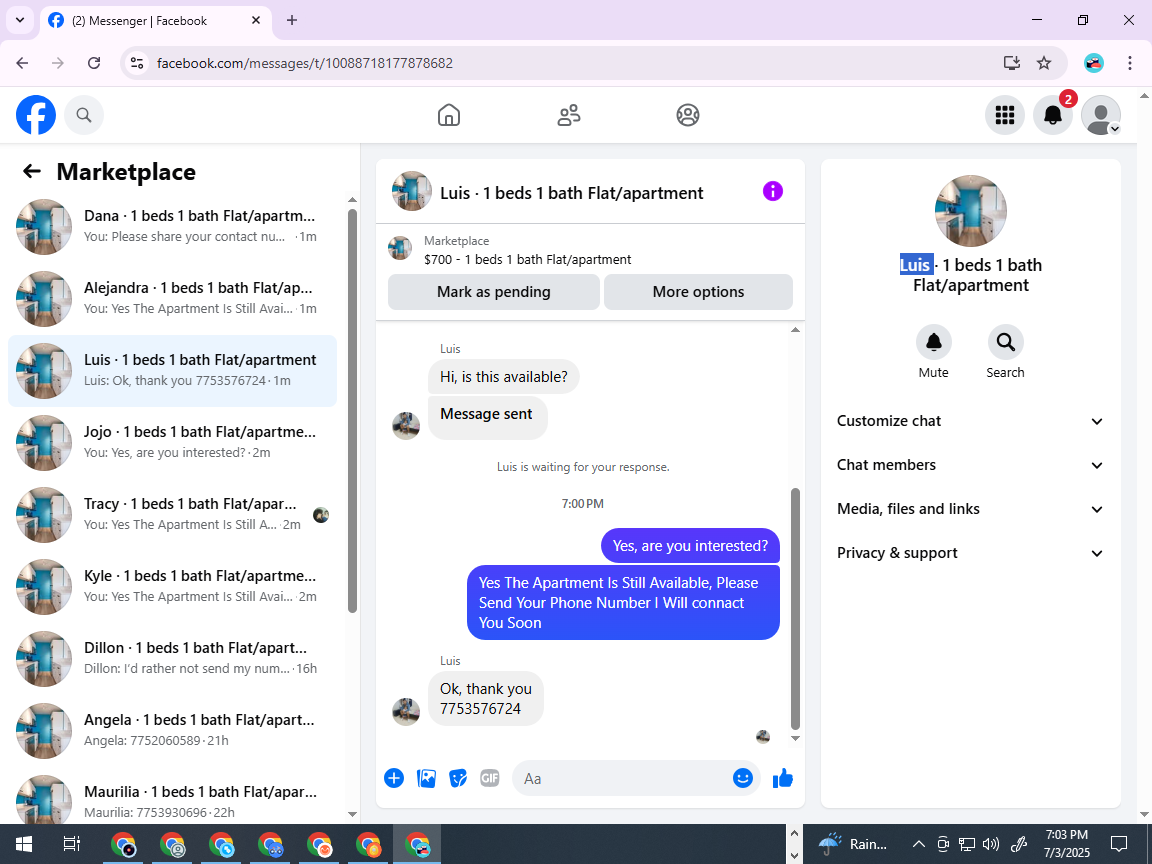This screenshot has height=864, width=1152.
Task: Open the Facebook search magnifier
Action: click(x=84, y=115)
